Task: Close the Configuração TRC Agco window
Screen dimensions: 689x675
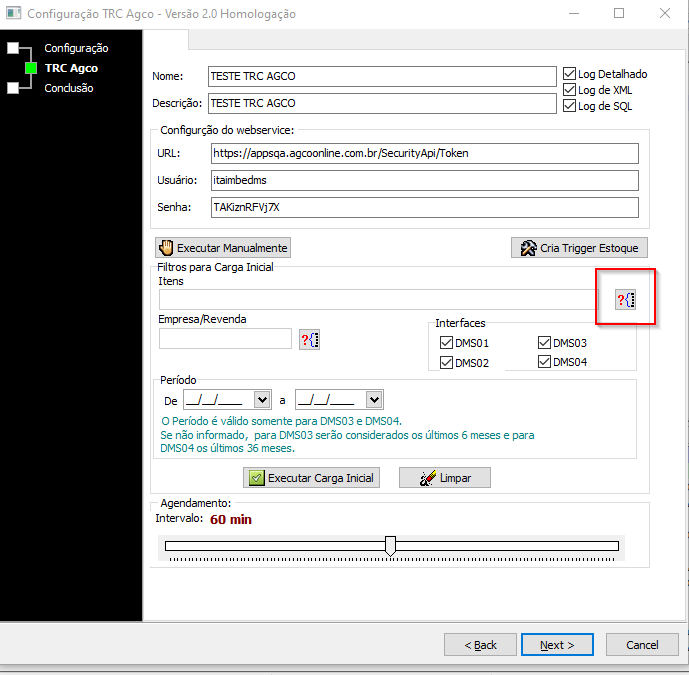Action: pyautogui.click(x=665, y=13)
